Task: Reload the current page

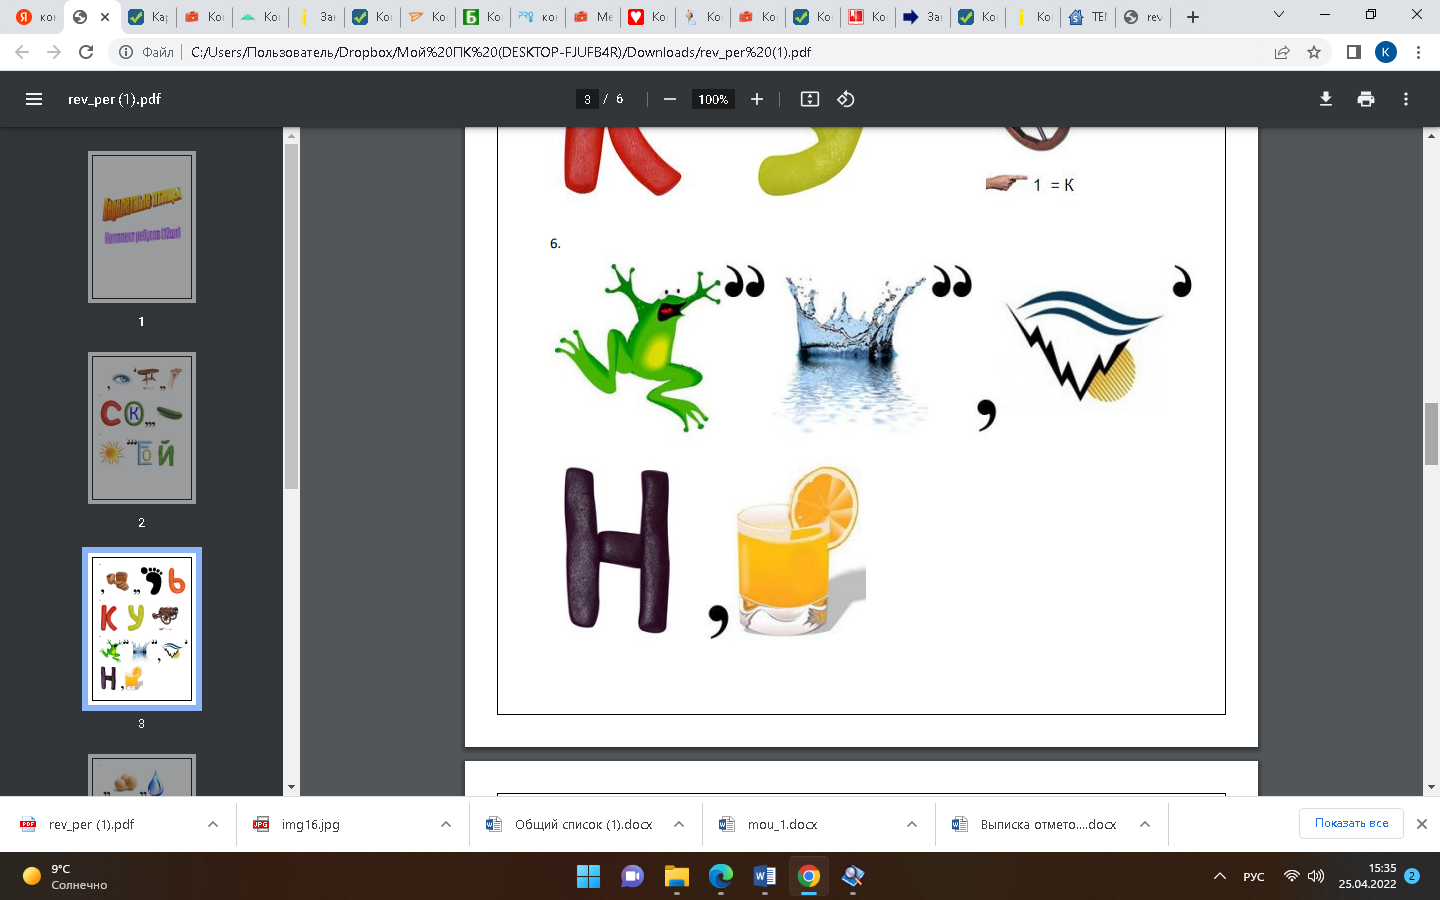Action: click(x=86, y=52)
